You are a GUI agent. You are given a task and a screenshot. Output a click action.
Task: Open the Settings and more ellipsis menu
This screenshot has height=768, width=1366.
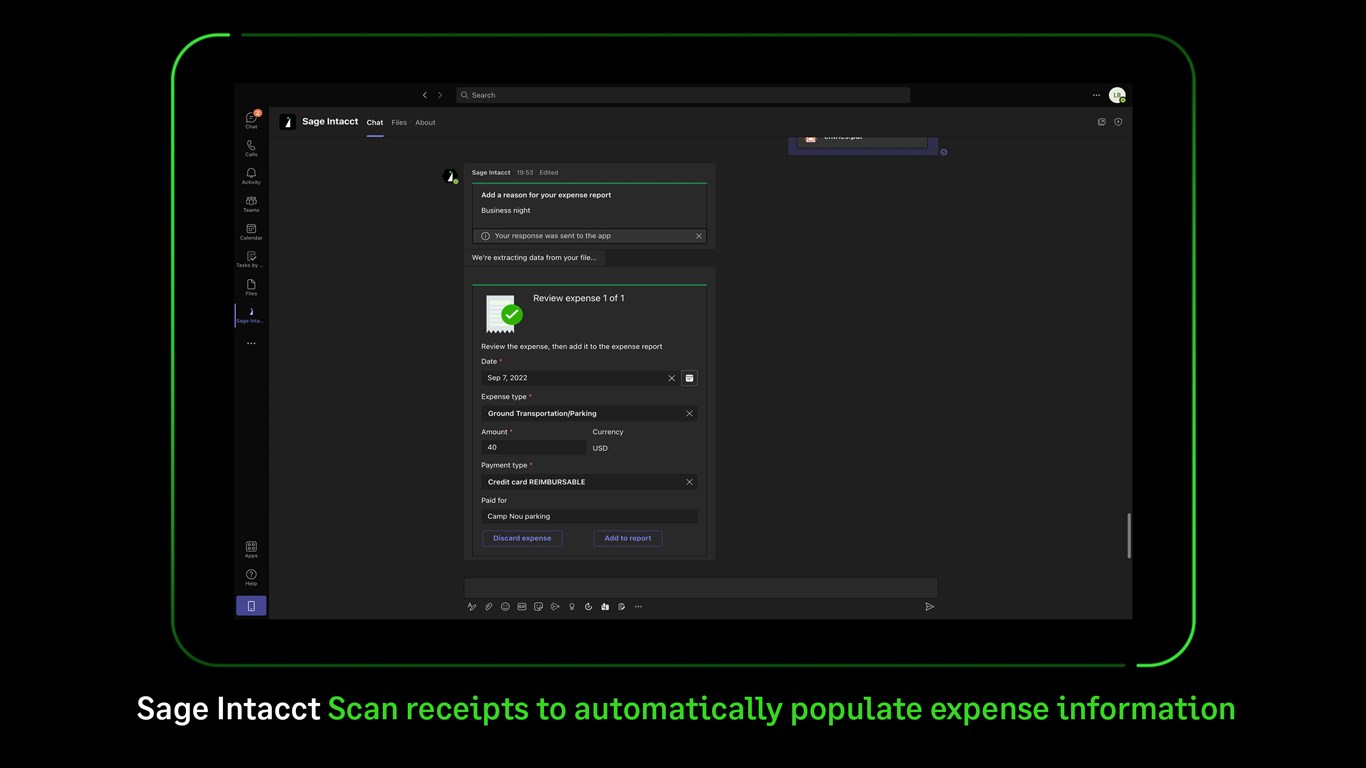pyautogui.click(x=1096, y=95)
